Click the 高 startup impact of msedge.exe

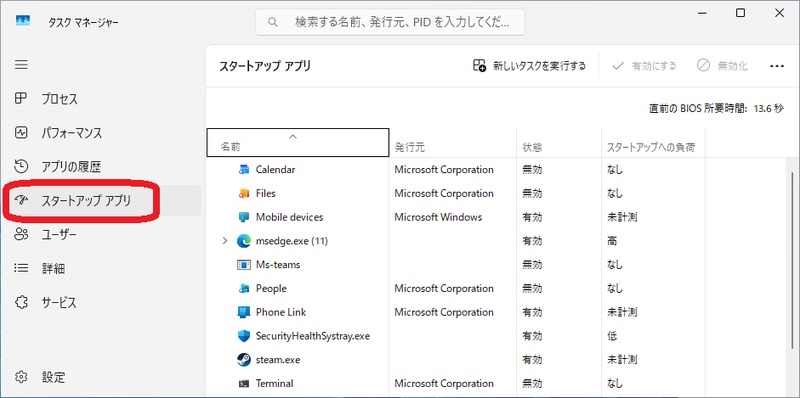point(612,241)
